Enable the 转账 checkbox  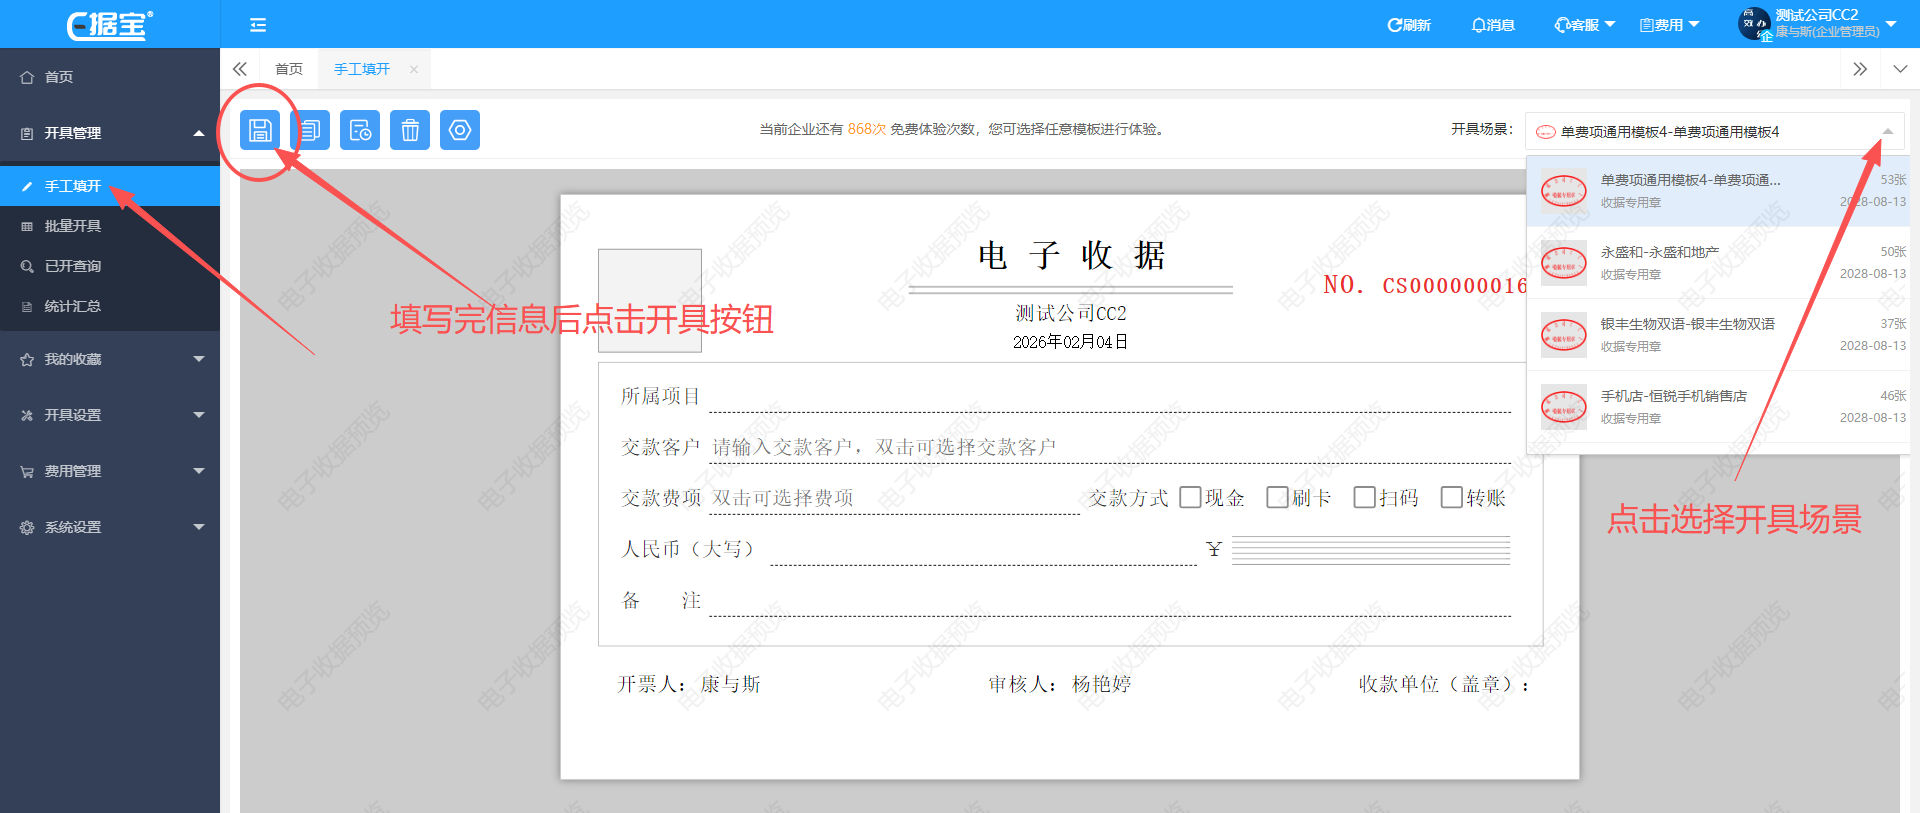pos(1451,497)
